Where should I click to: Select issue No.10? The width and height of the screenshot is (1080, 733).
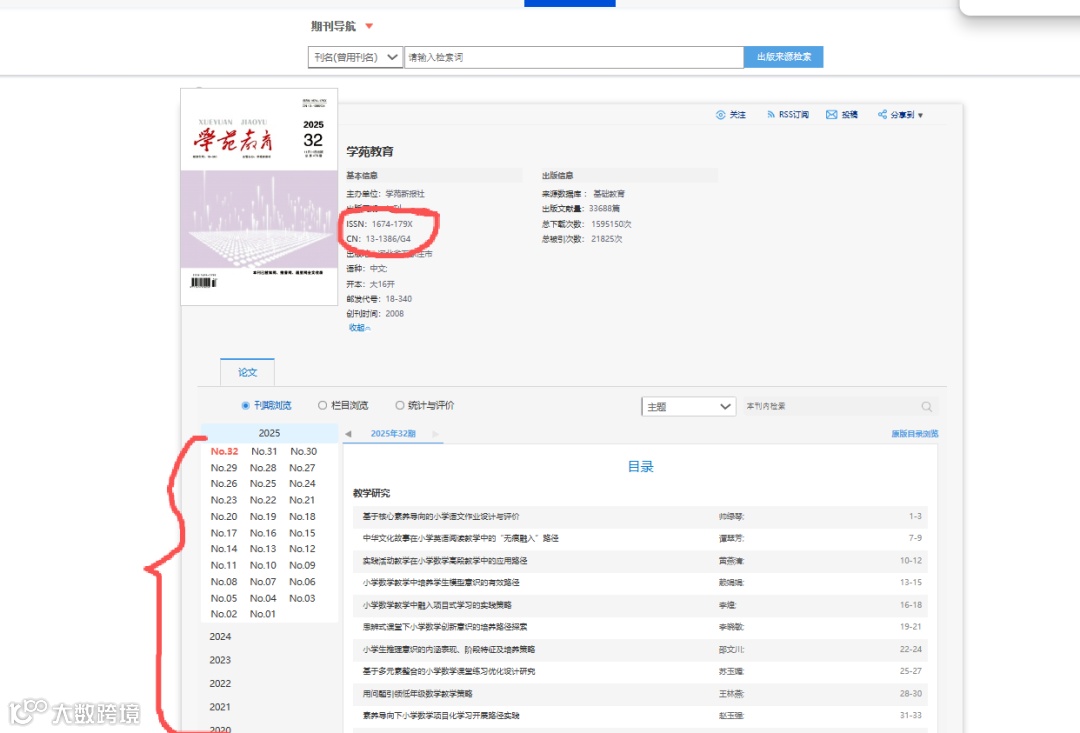263,566
